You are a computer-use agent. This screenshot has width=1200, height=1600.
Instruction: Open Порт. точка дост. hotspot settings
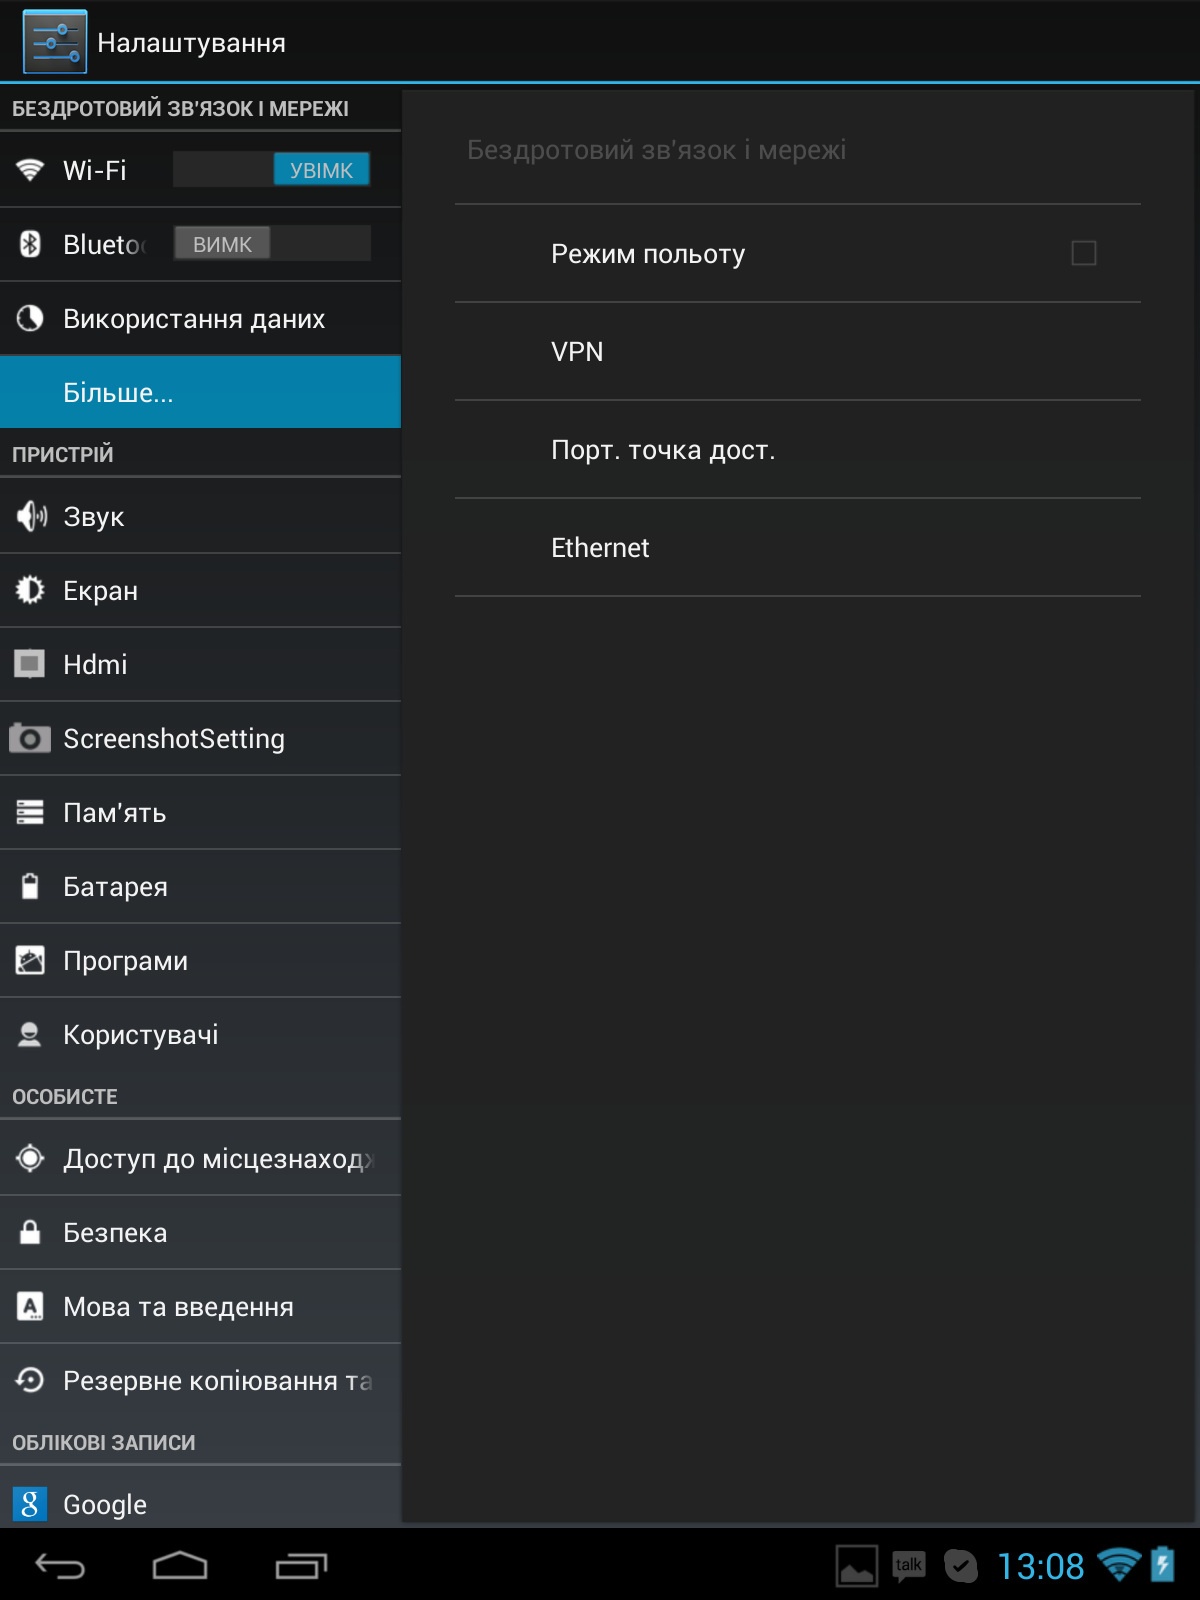click(x=797, y=450)
